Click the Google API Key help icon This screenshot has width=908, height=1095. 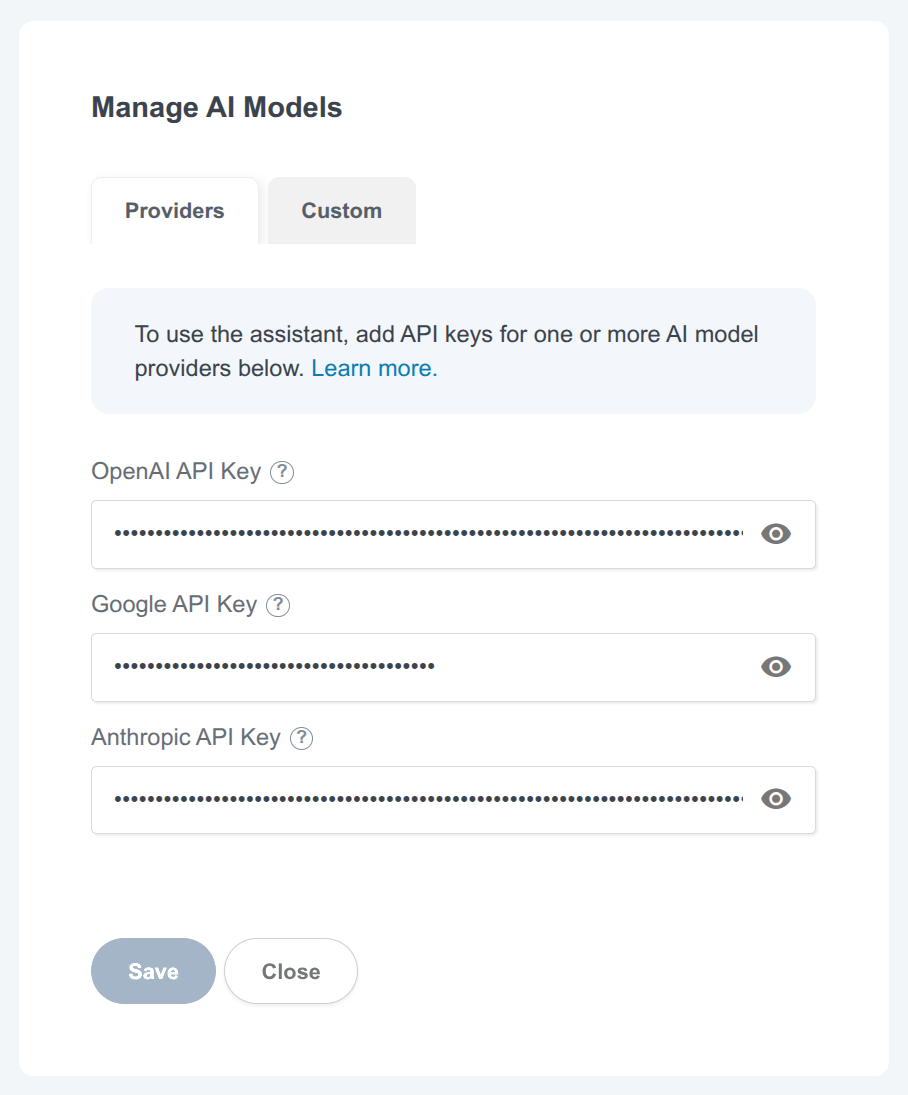coord(279,605)
